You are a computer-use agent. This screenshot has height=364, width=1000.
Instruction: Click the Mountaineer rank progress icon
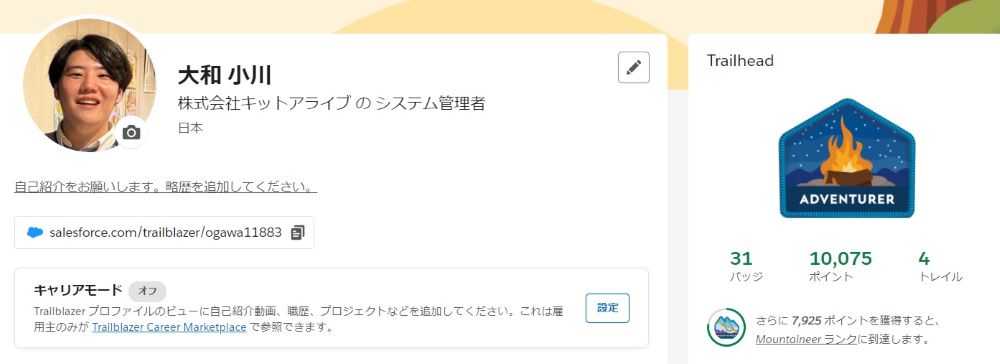point(726,327)
